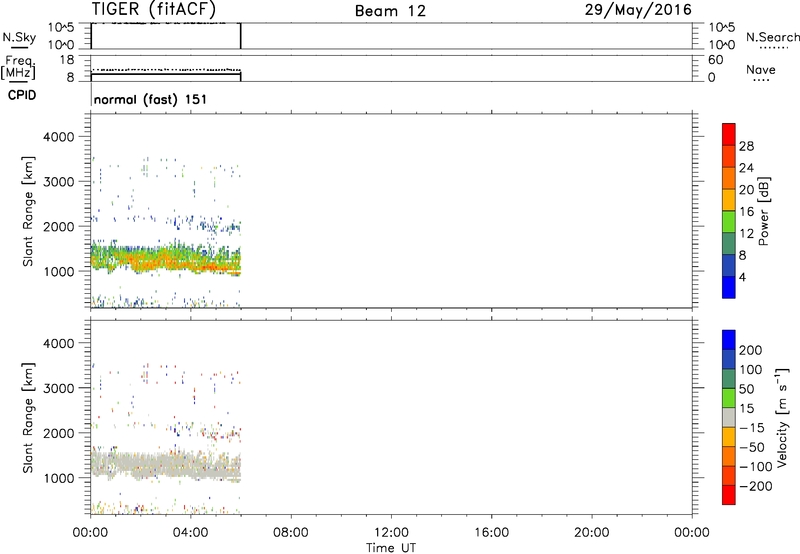800x554 pixels.
Task: Click the power panel Slant Range axis title
Action: point(28,211)
